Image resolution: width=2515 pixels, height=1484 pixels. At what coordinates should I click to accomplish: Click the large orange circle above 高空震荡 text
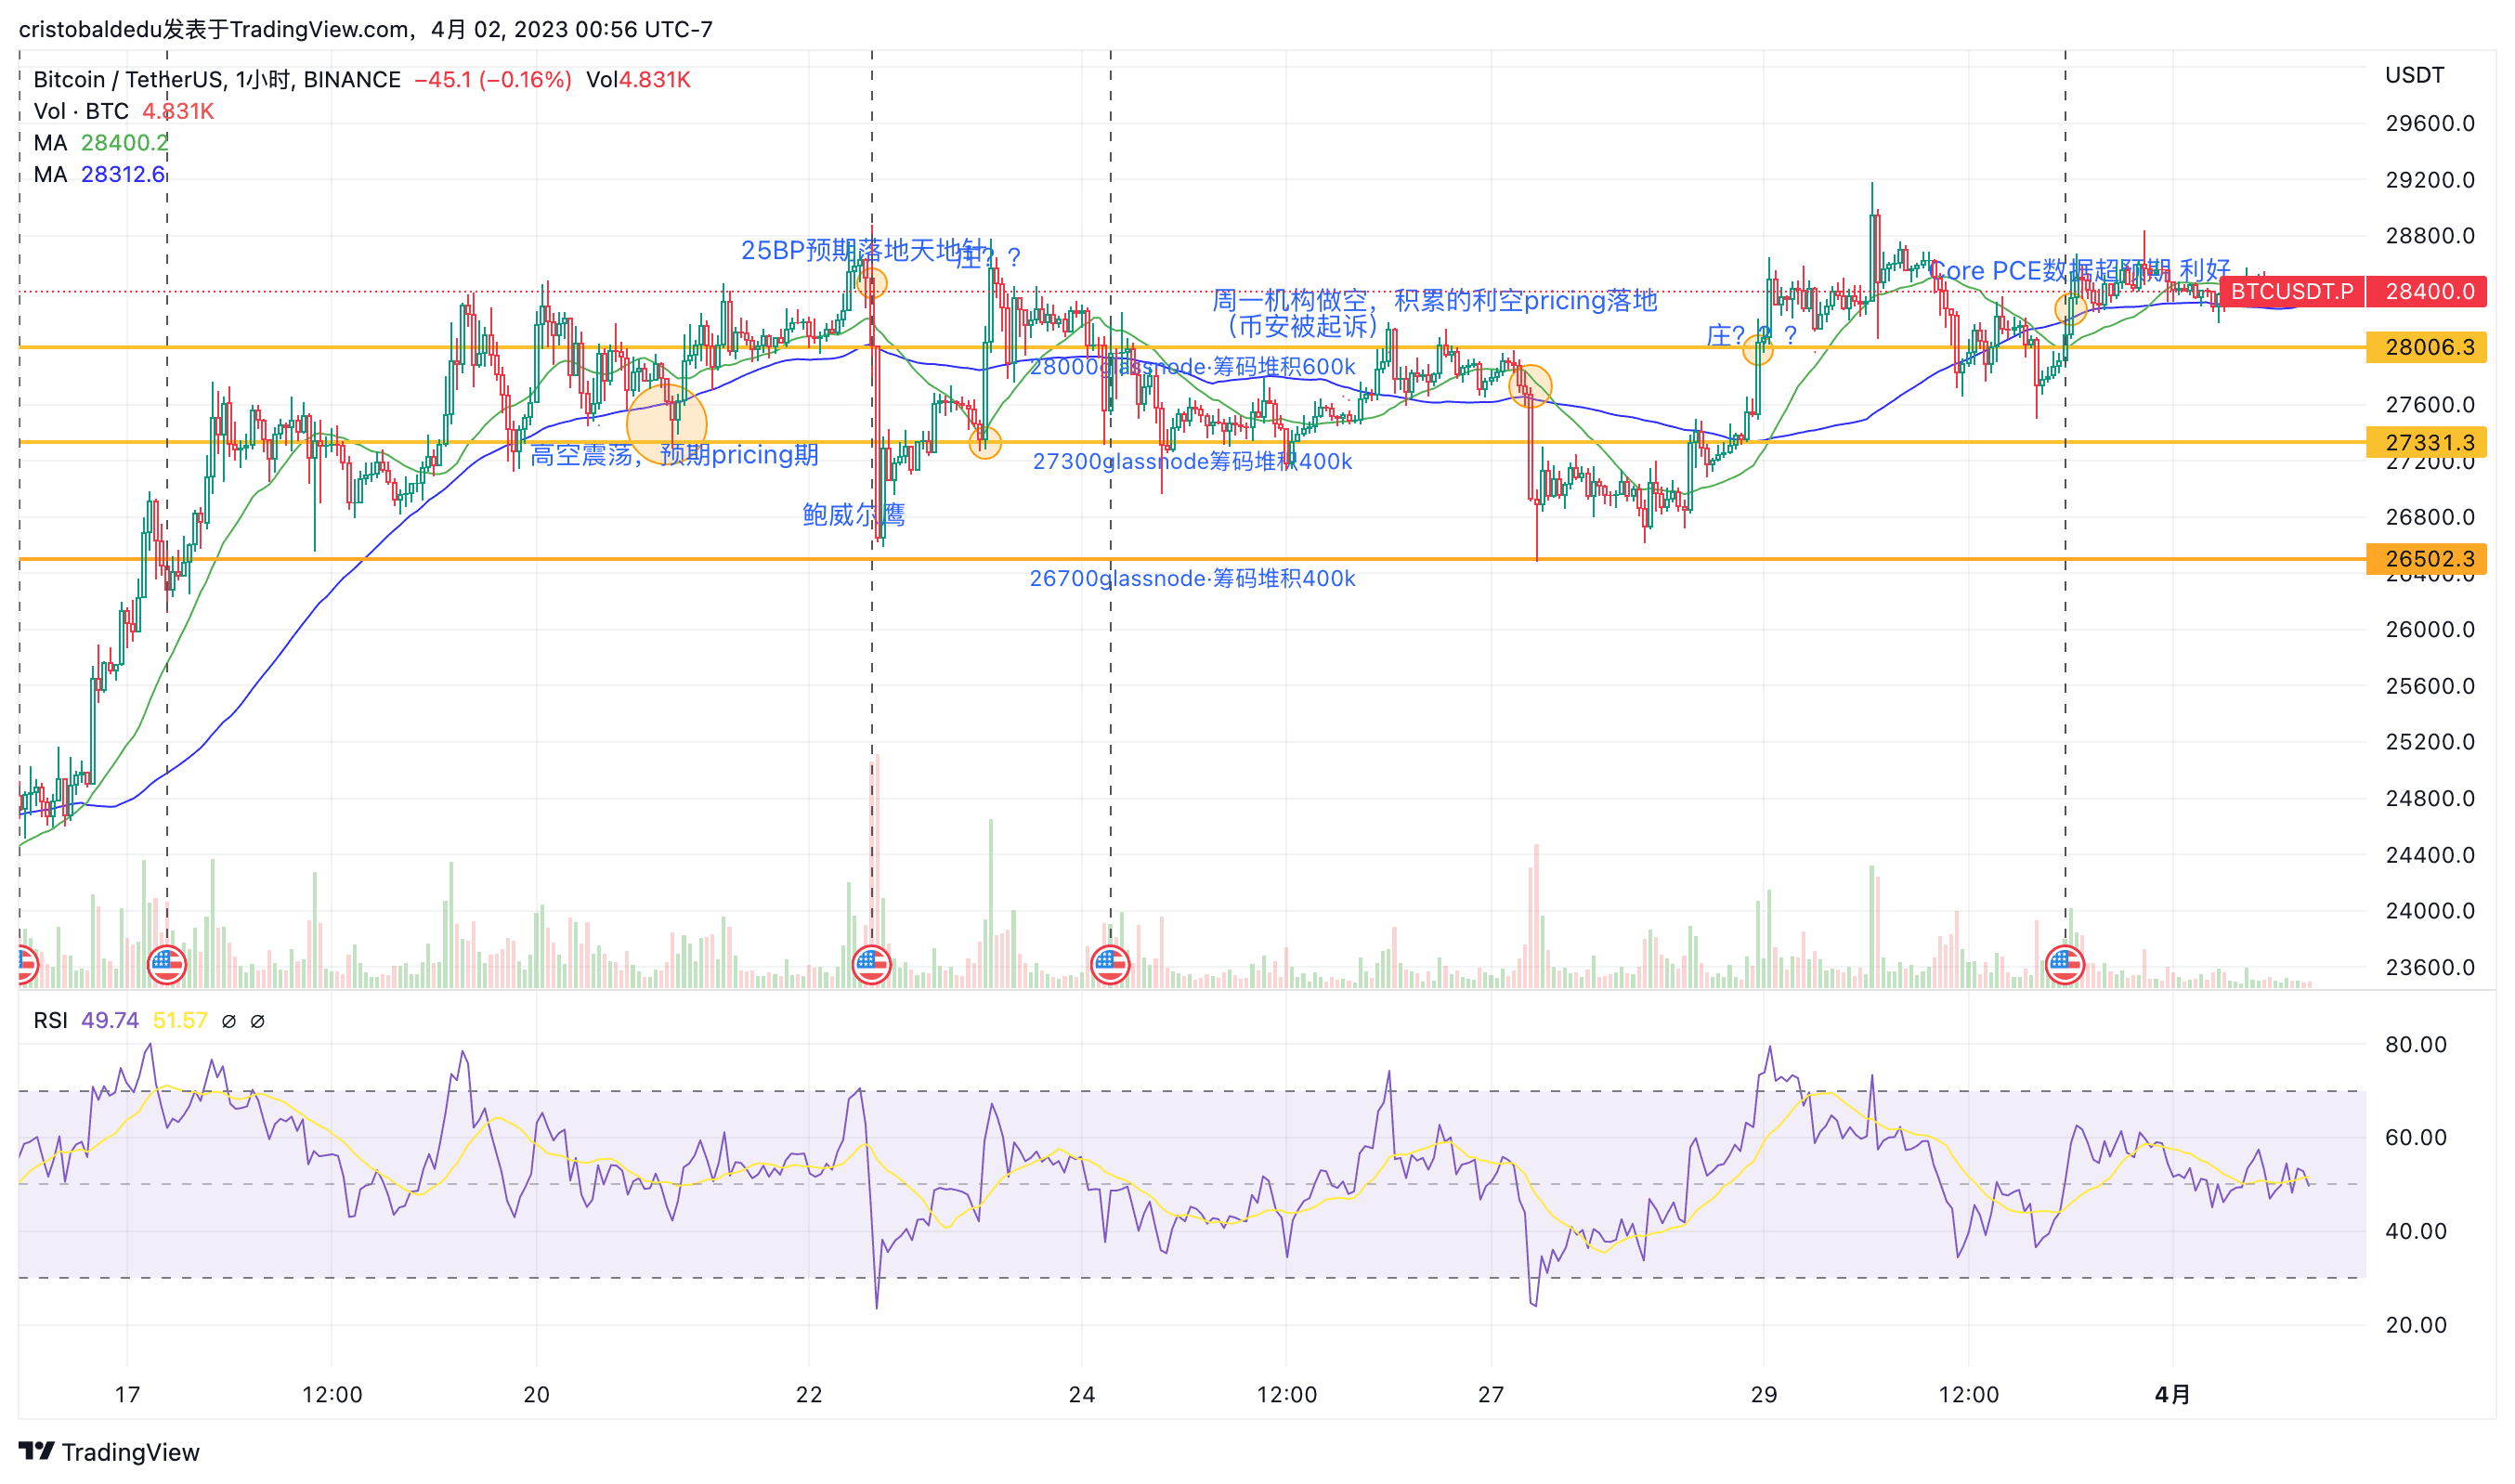coord(667,424)
